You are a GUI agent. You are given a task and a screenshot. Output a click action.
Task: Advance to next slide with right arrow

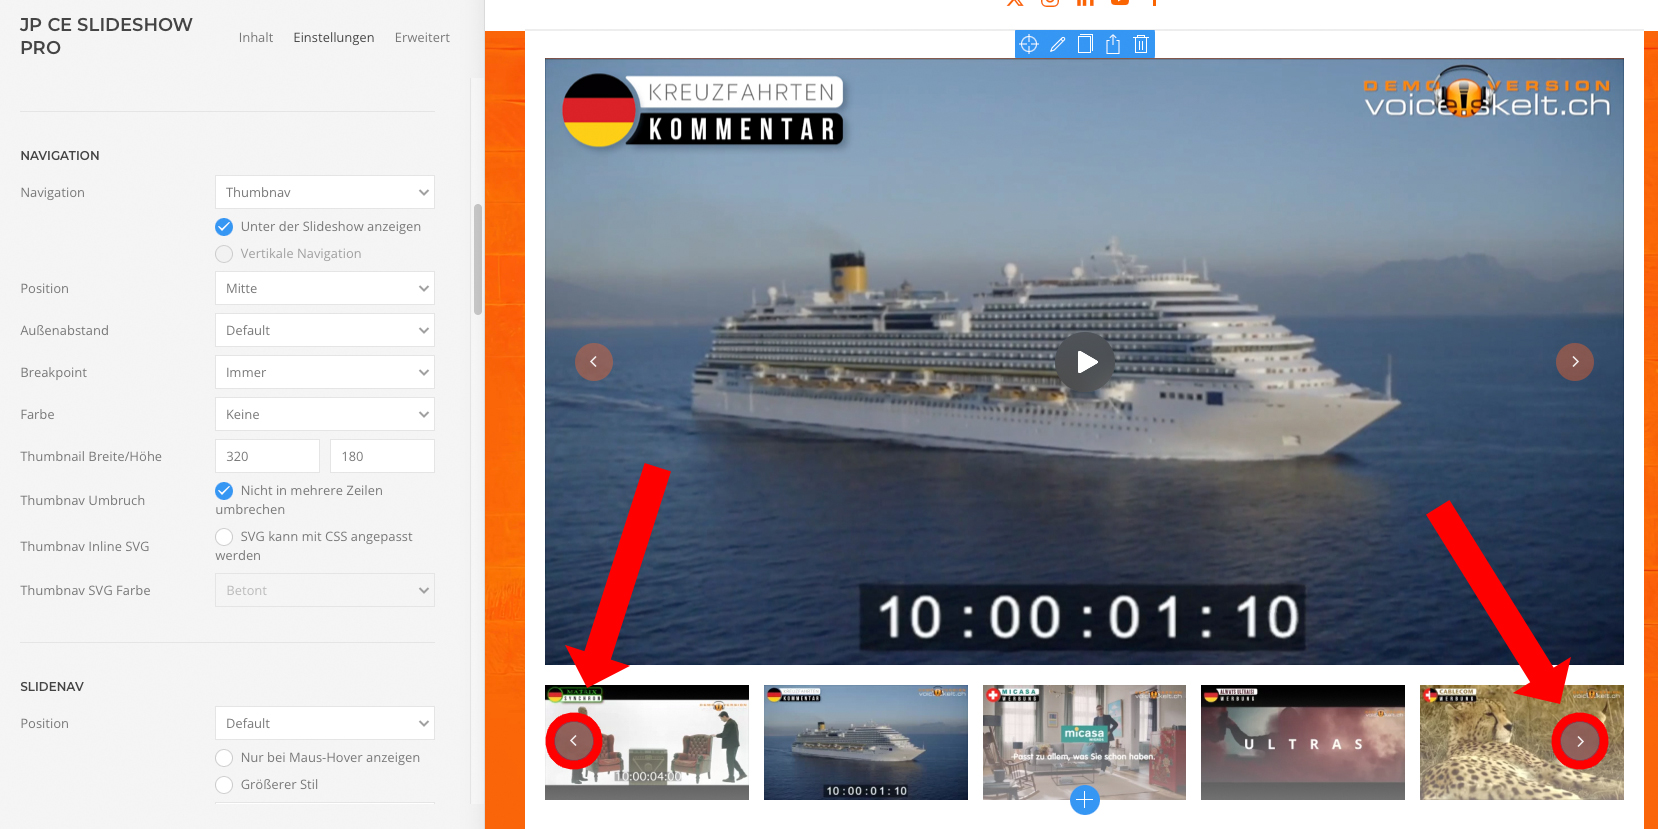tap(1575, 362)
